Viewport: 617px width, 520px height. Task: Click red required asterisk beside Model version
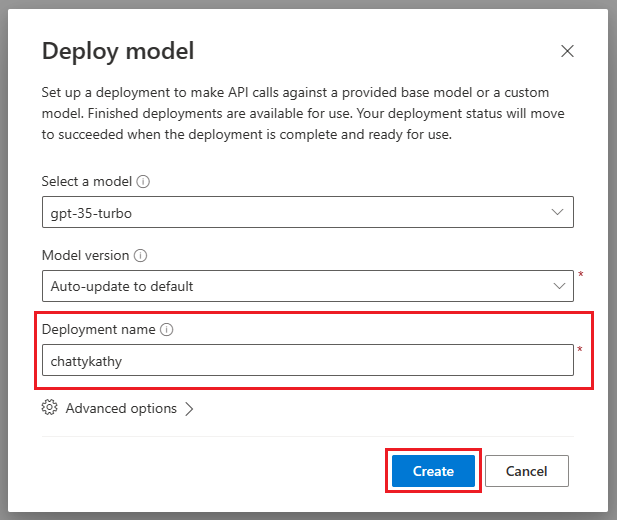coord(580,274)
